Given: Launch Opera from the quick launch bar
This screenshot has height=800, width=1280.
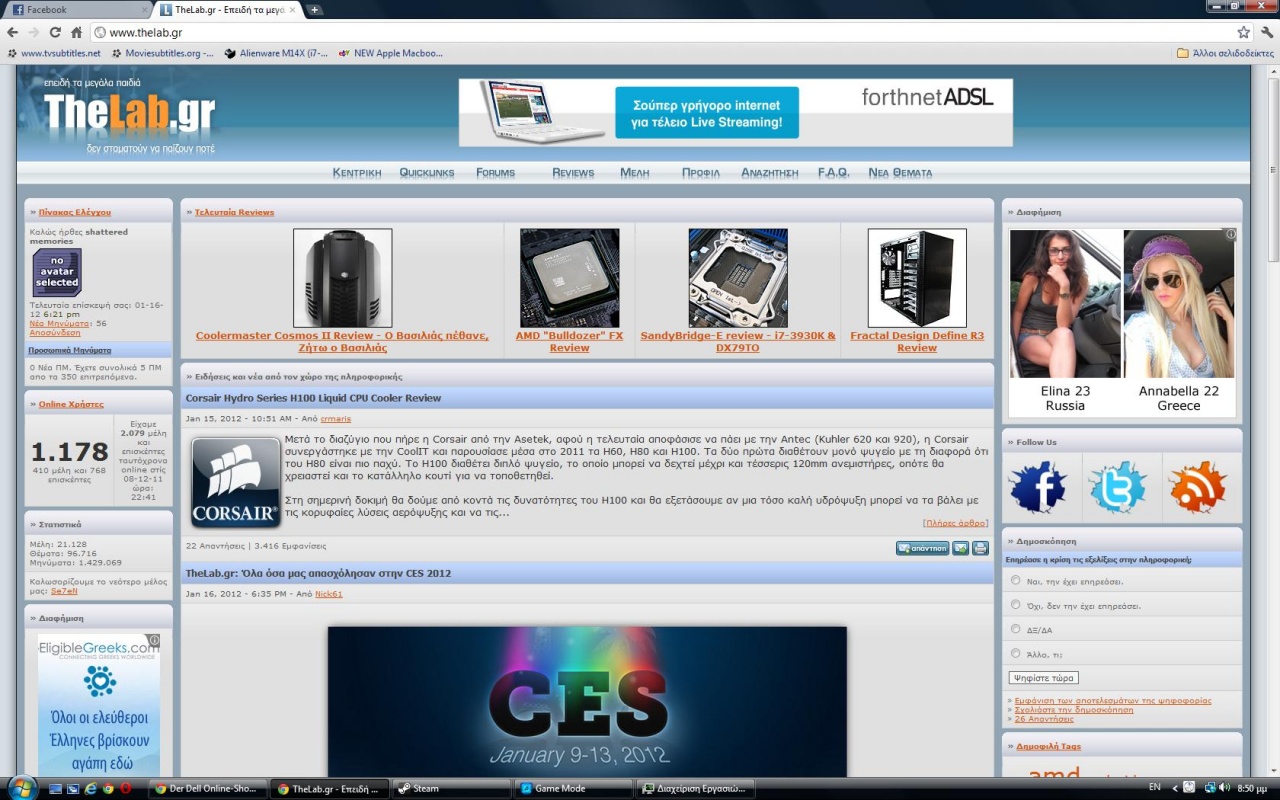Looking at the screenshot, I should coord(125,789).
